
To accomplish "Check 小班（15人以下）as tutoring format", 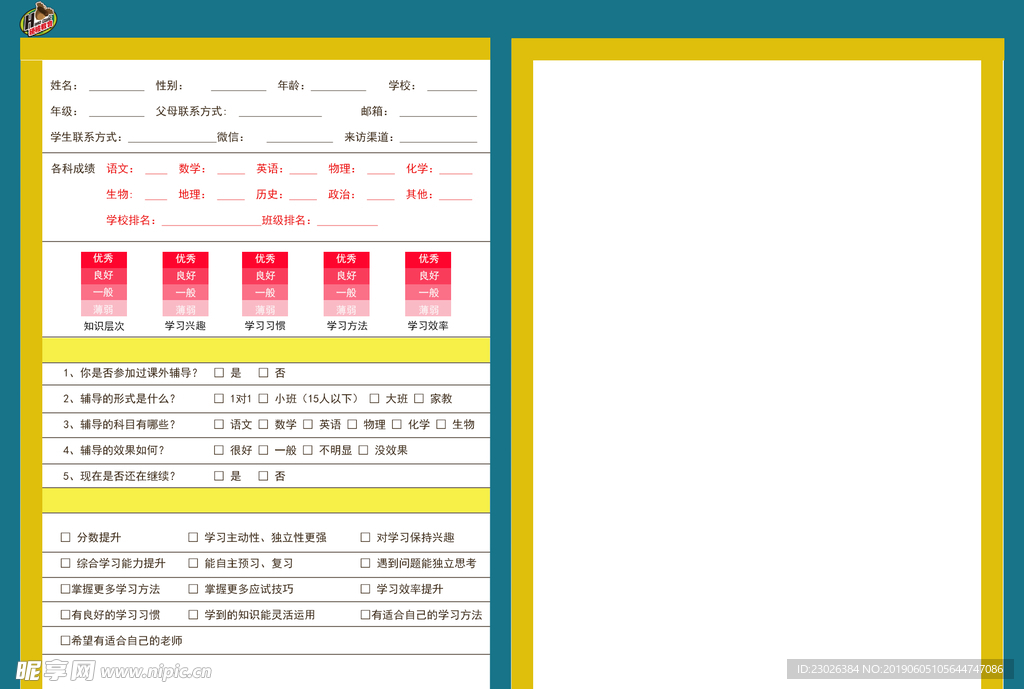I will [x=263, y=399].
